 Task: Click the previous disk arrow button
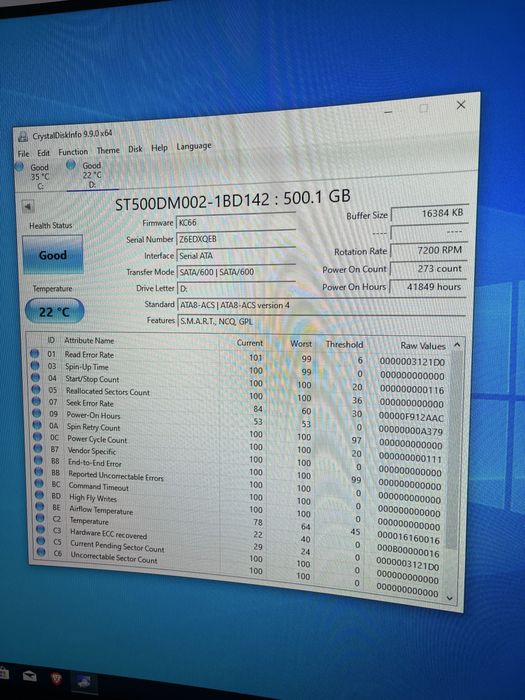28,207
